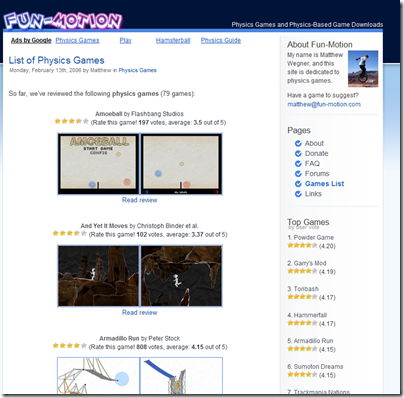Click check icon beside Forums

(298, 174)
